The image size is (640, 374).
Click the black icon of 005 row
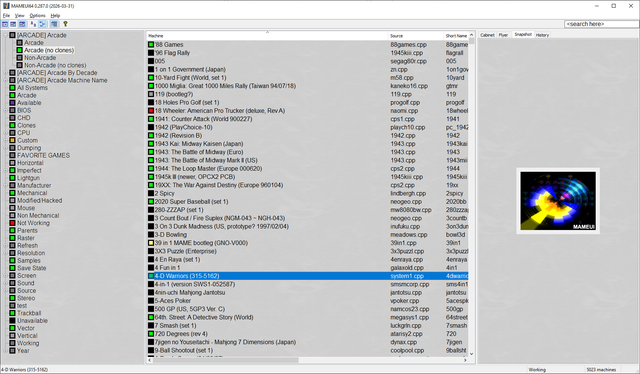151,61
